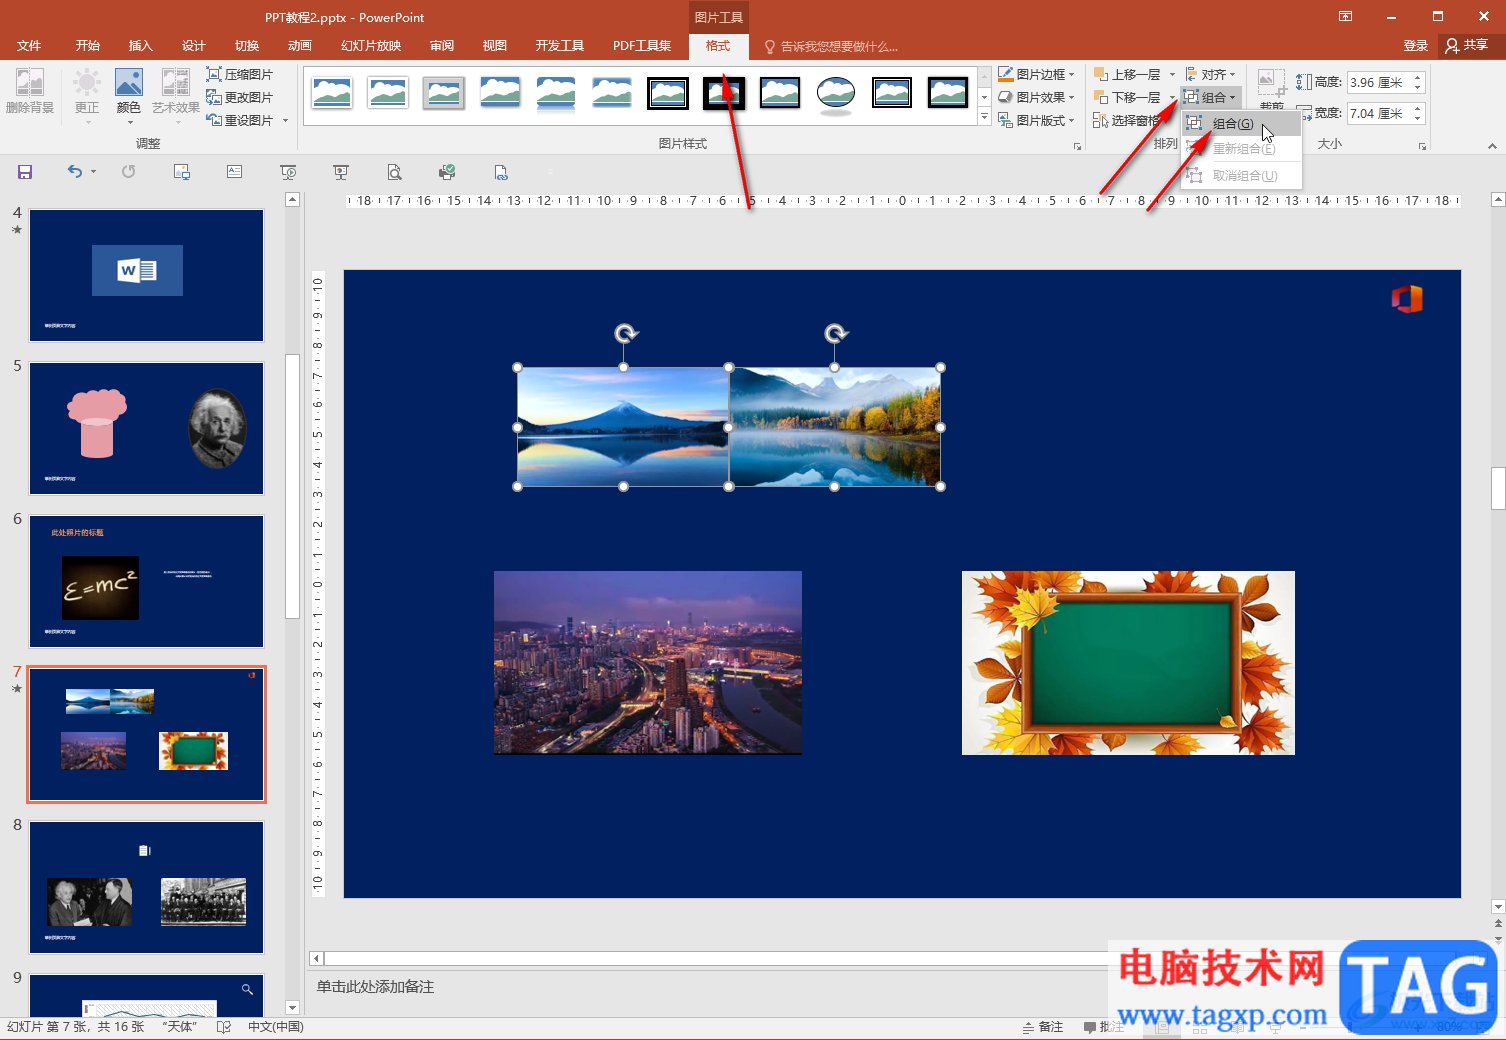The image size is (1506, 1040).
Task: Click the print preview magnifier toolbar icon
Action: click(395, 172)
